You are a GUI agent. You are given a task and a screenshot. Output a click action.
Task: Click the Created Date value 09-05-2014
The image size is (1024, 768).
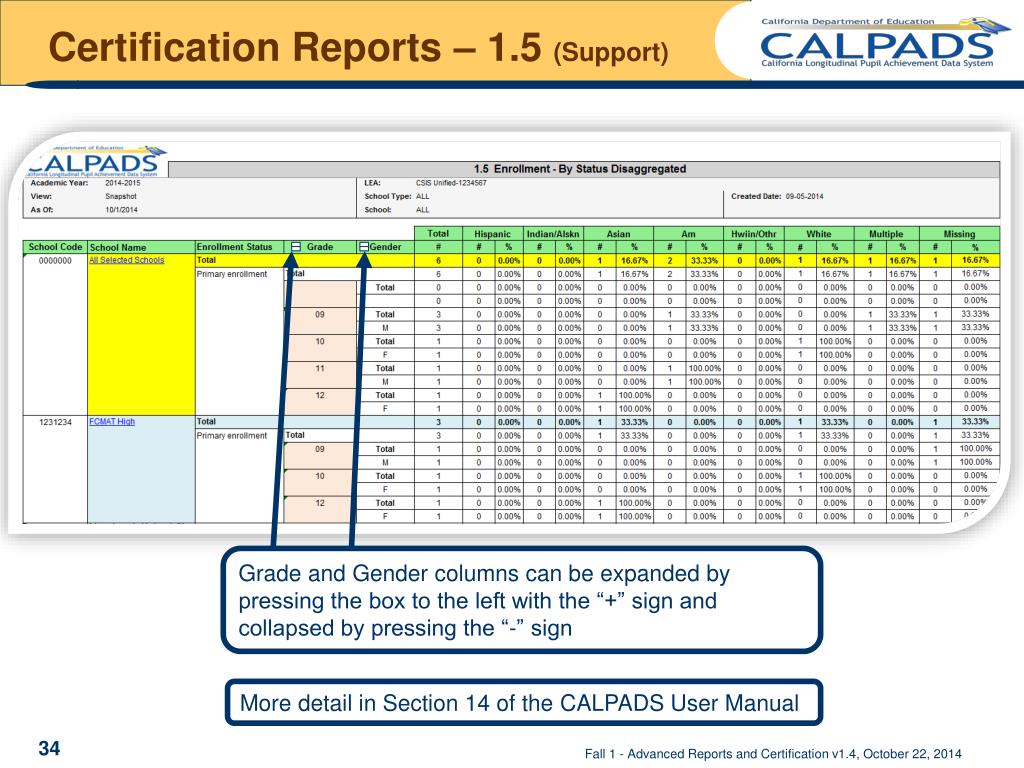tap(805, 196)
